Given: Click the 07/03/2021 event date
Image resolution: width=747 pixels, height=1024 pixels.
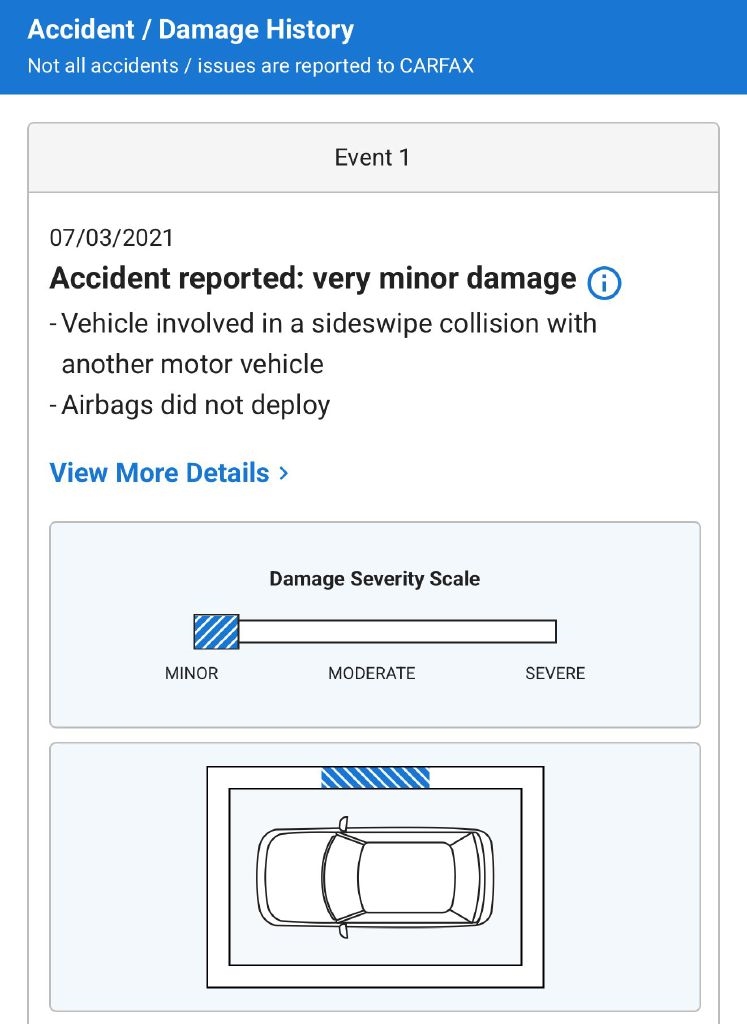Looking at the screenshot, I should tap(111, 238).
